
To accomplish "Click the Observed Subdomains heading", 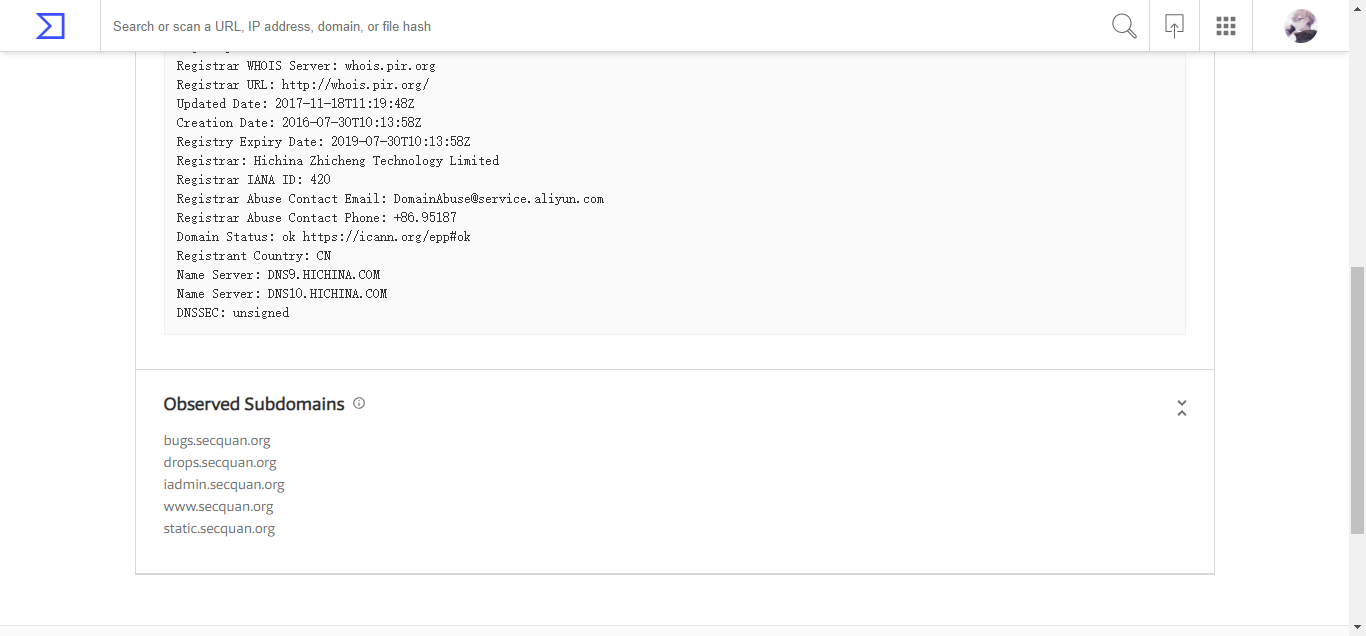I will (x=254, y=404).
